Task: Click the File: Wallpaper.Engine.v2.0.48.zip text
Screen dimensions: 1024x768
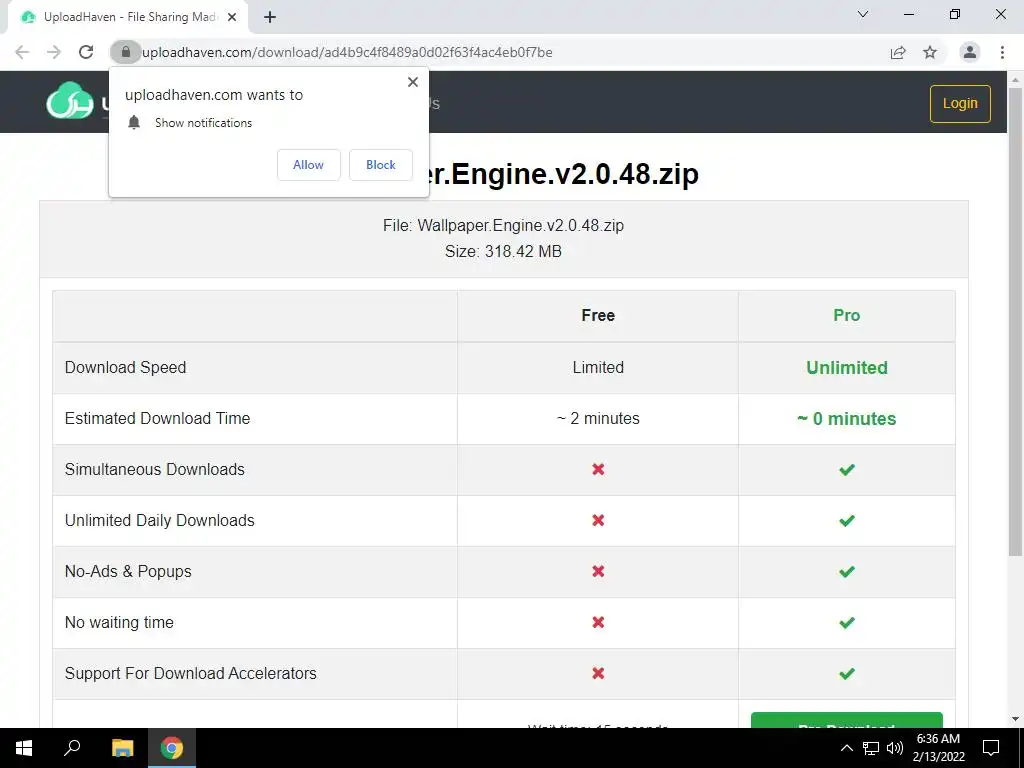Action: click(503, 225)
